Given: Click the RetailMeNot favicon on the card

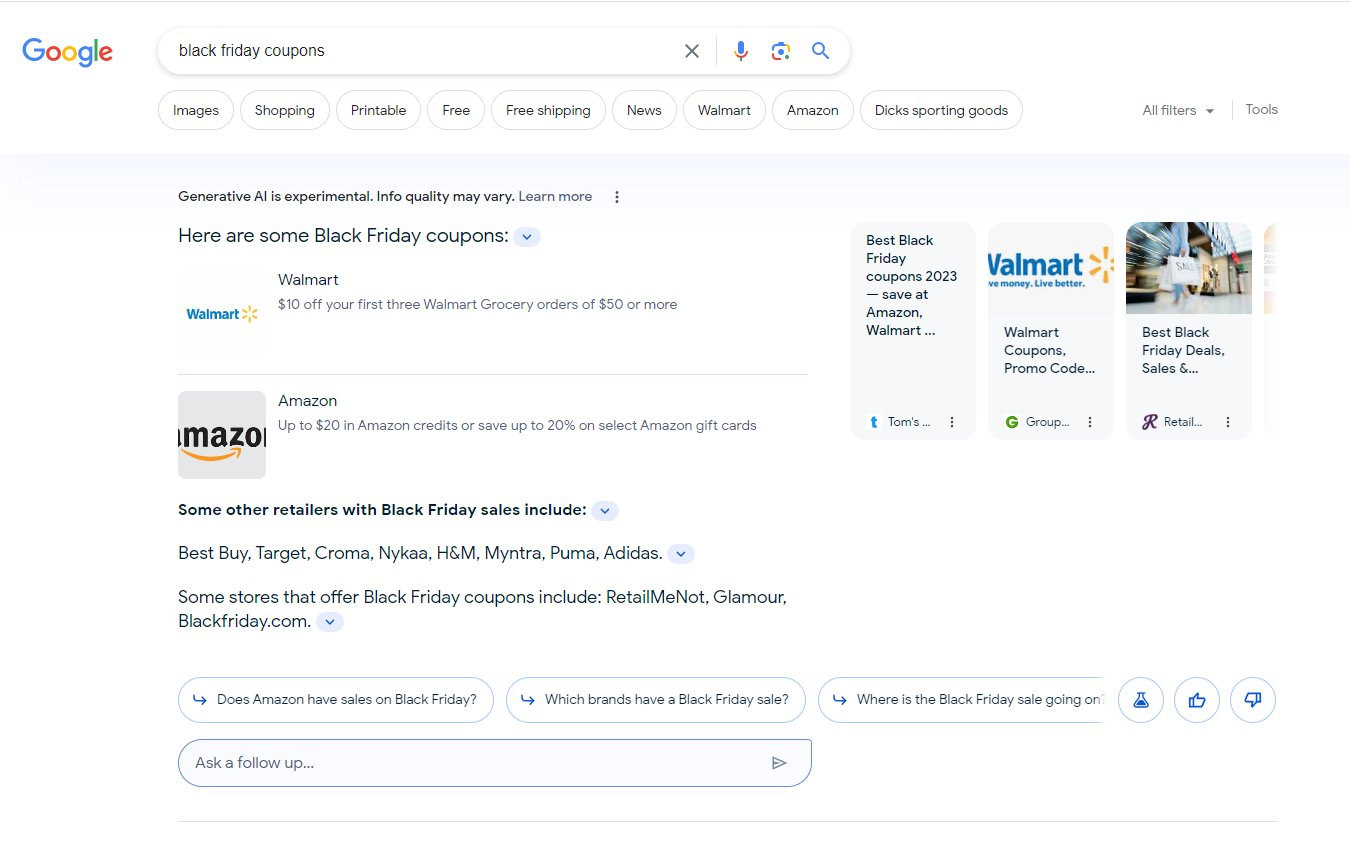Looking at the screenshot, I should click(x=1150, y=422).
